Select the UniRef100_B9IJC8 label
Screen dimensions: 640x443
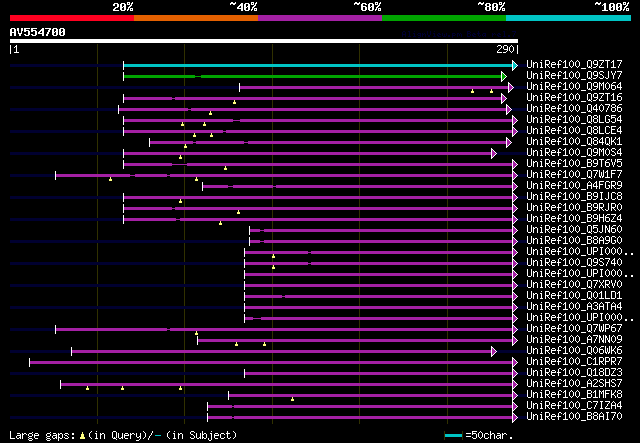[574, 197]
